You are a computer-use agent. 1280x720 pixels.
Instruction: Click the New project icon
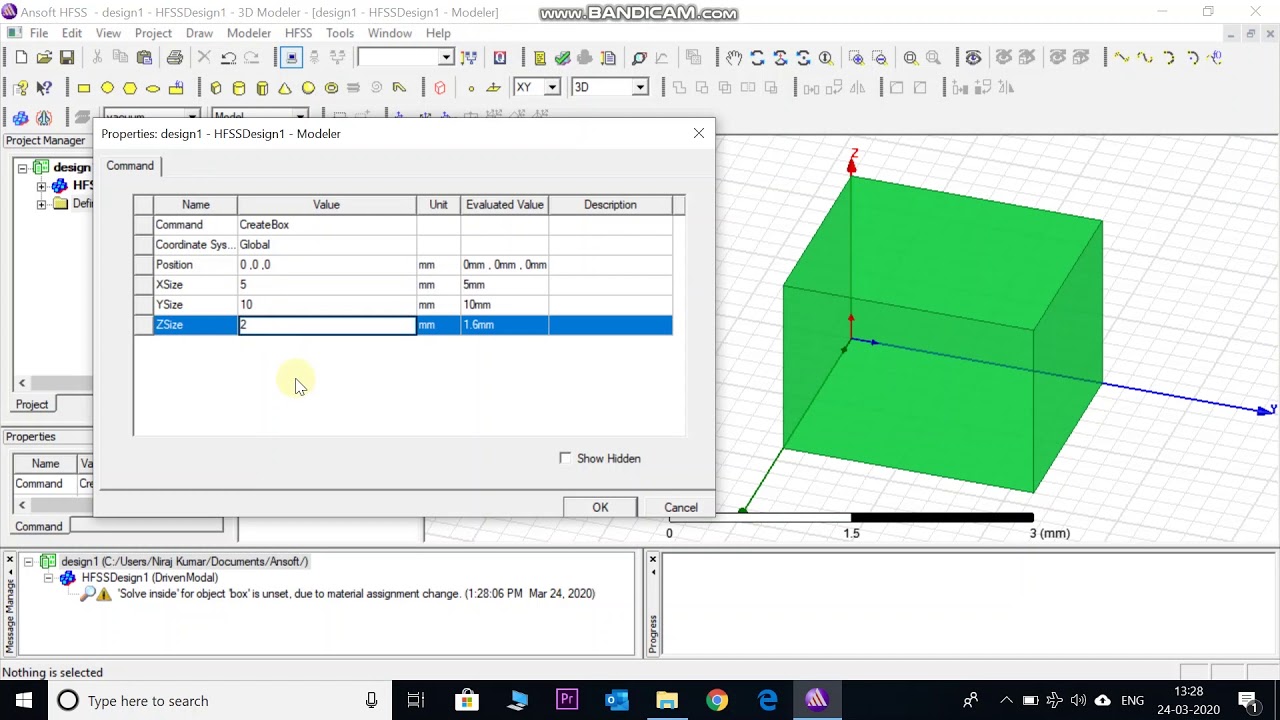21,58
